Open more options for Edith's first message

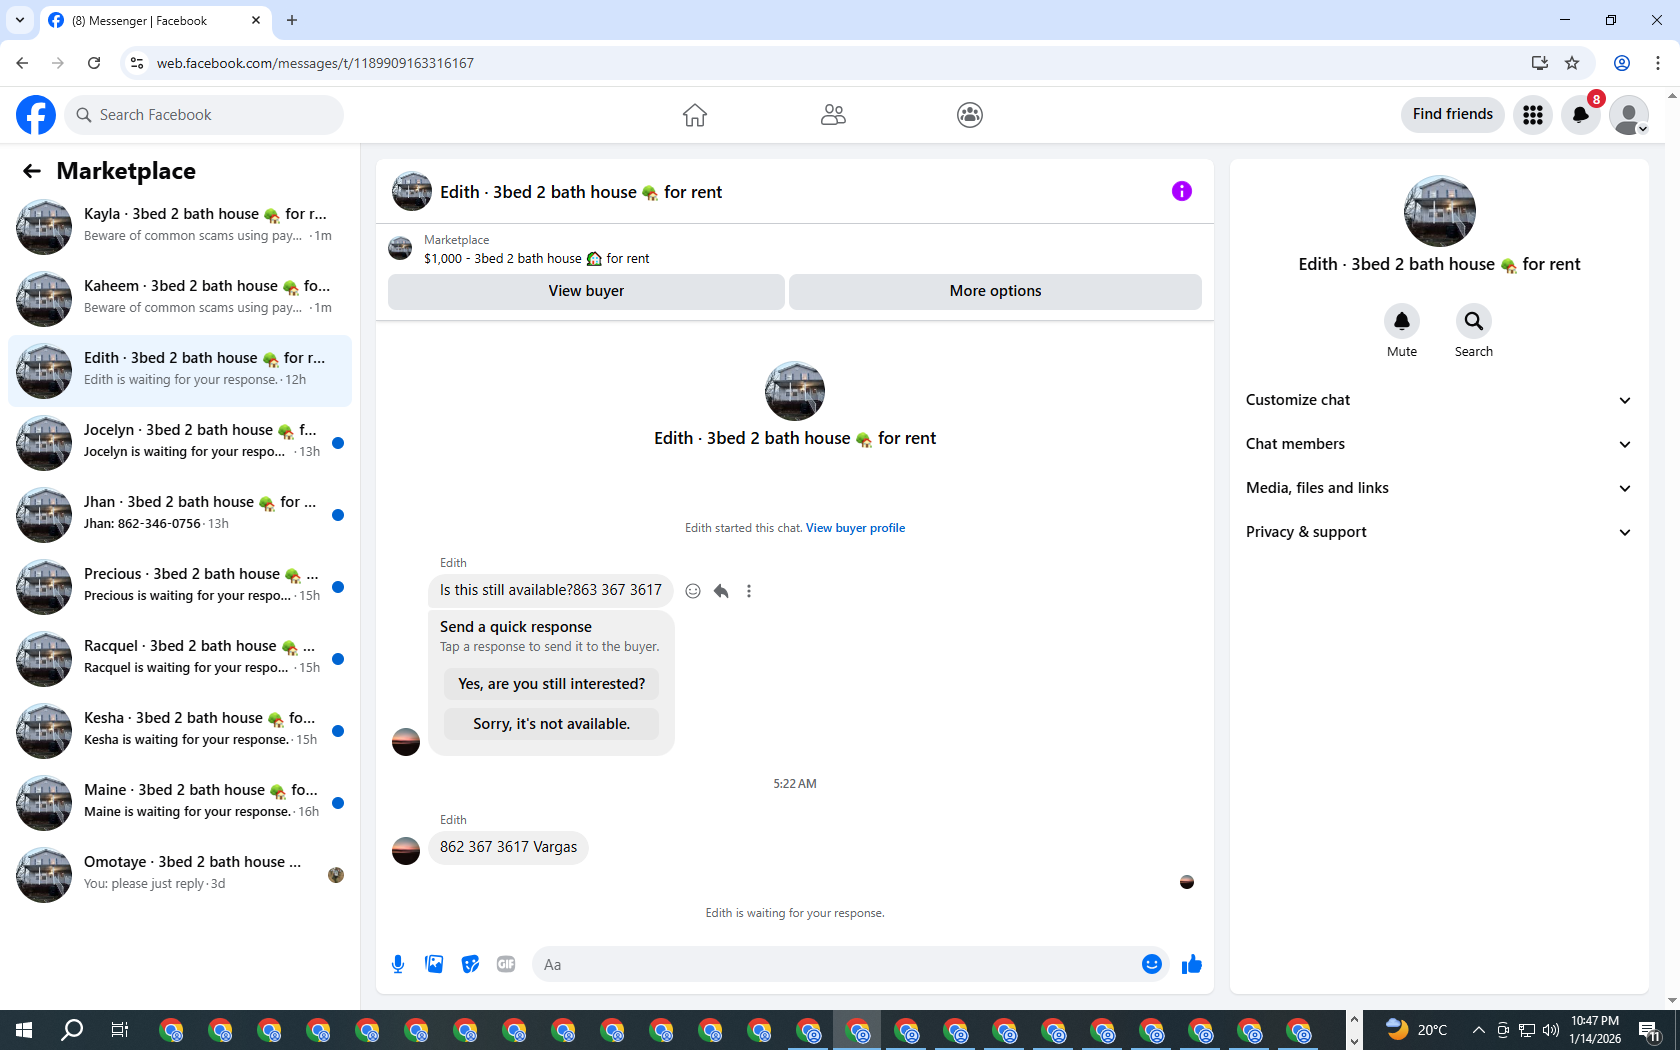(x=749, y=591)
